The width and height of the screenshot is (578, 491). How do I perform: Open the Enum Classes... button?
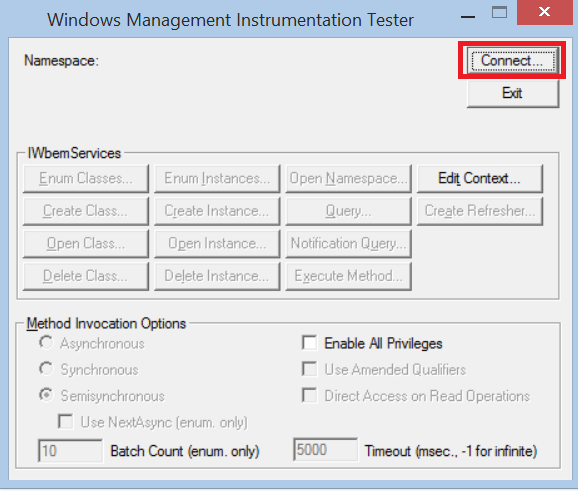coord(86,179)
